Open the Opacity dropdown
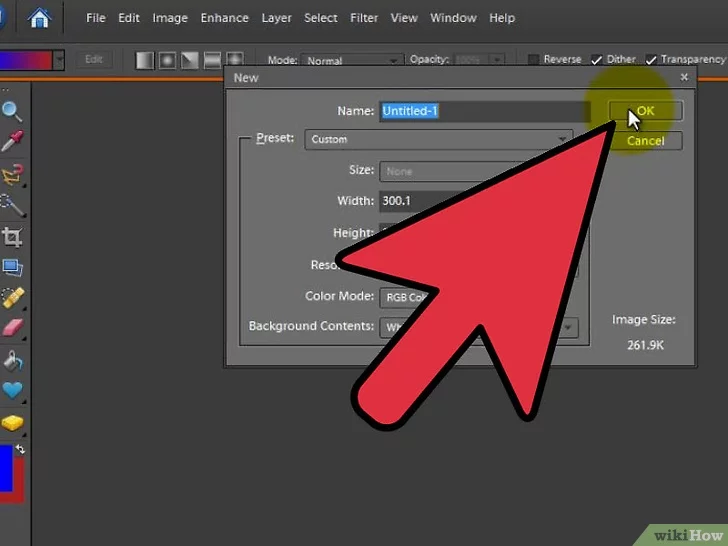The width and height of the screenshot is (728, 546). click(x=496, y=59)
